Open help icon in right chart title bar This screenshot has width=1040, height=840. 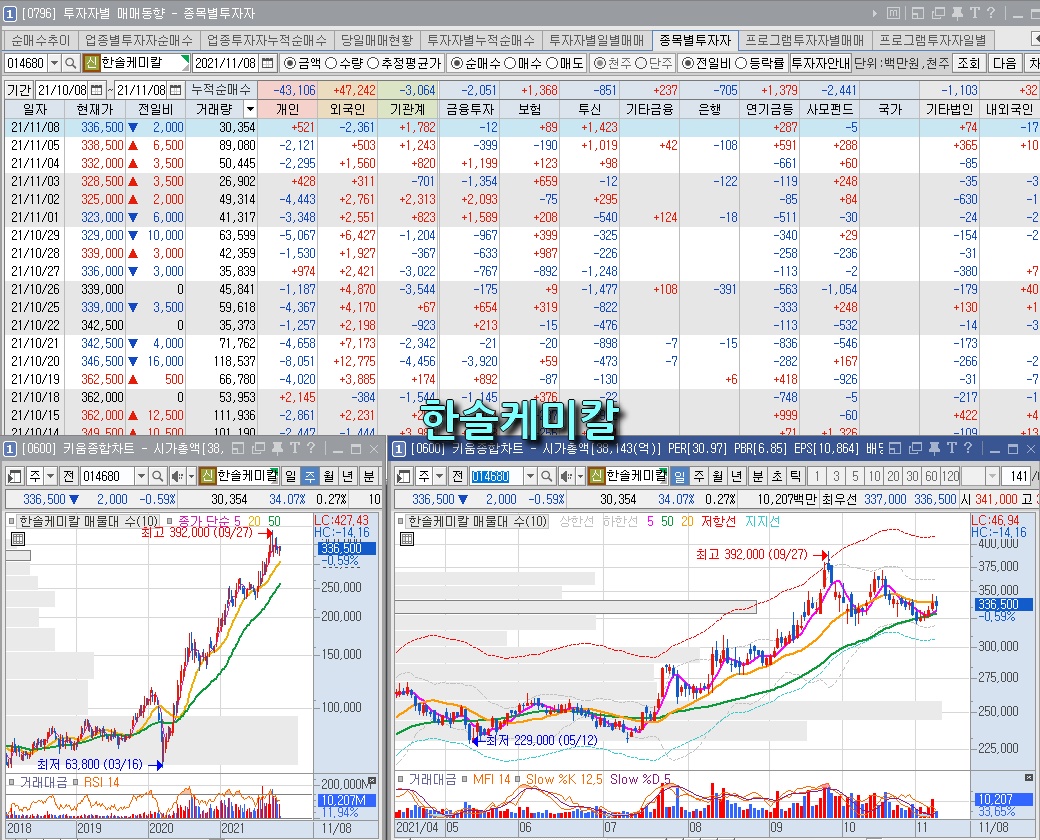pyautogui.click(x=968, y=449)
